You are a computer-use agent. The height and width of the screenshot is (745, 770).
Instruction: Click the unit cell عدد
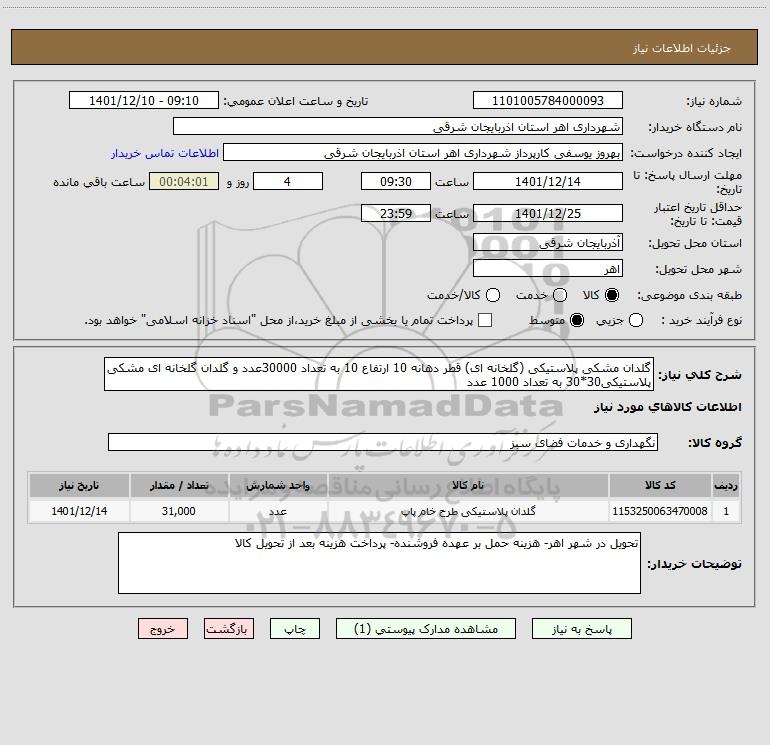pos(278,511)
